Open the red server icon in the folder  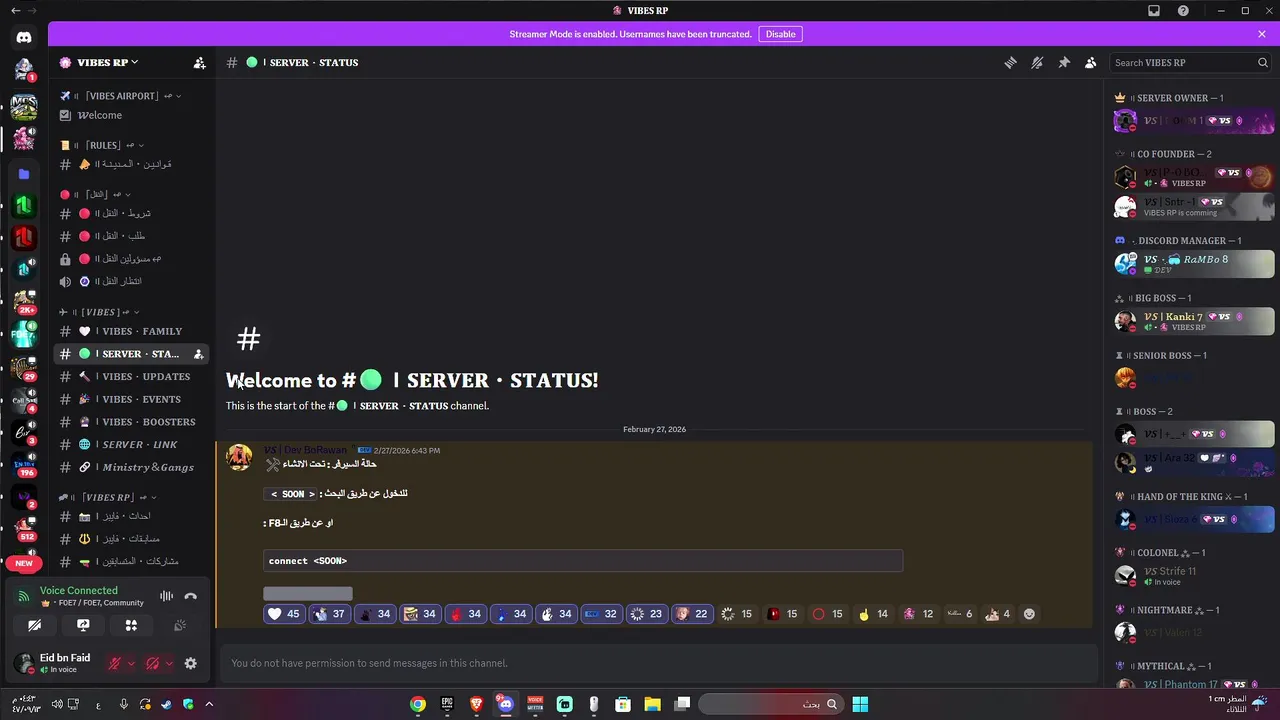[24, 238]
